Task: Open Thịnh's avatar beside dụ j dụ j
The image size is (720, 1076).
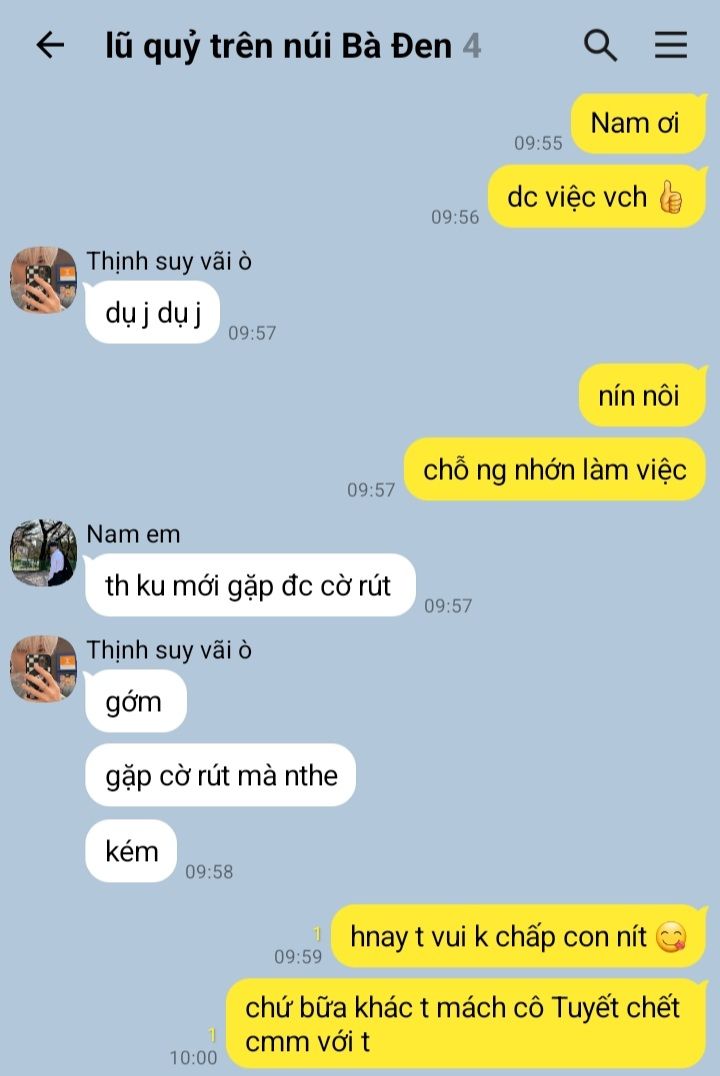Action: 43,280
